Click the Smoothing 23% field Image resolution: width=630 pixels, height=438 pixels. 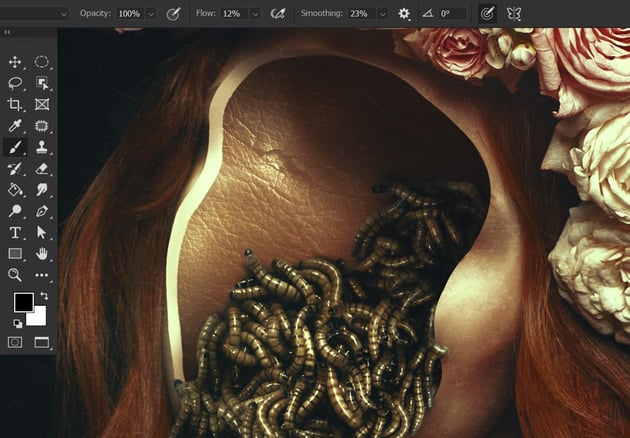[363, 14]
